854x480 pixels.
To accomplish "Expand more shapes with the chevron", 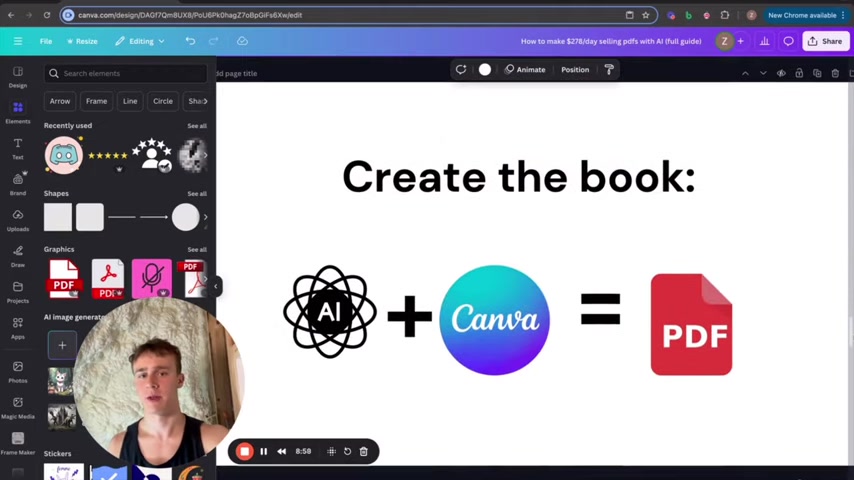I will point(205,217).
